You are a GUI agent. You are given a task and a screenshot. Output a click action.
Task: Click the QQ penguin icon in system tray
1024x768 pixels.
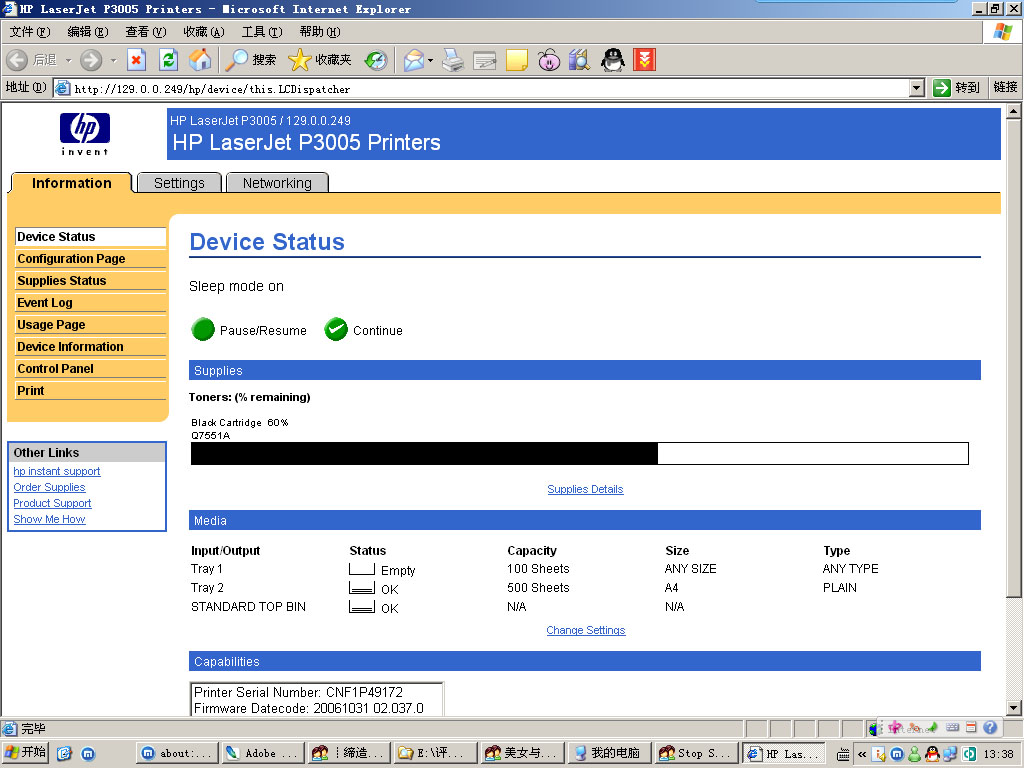[932, 754]
